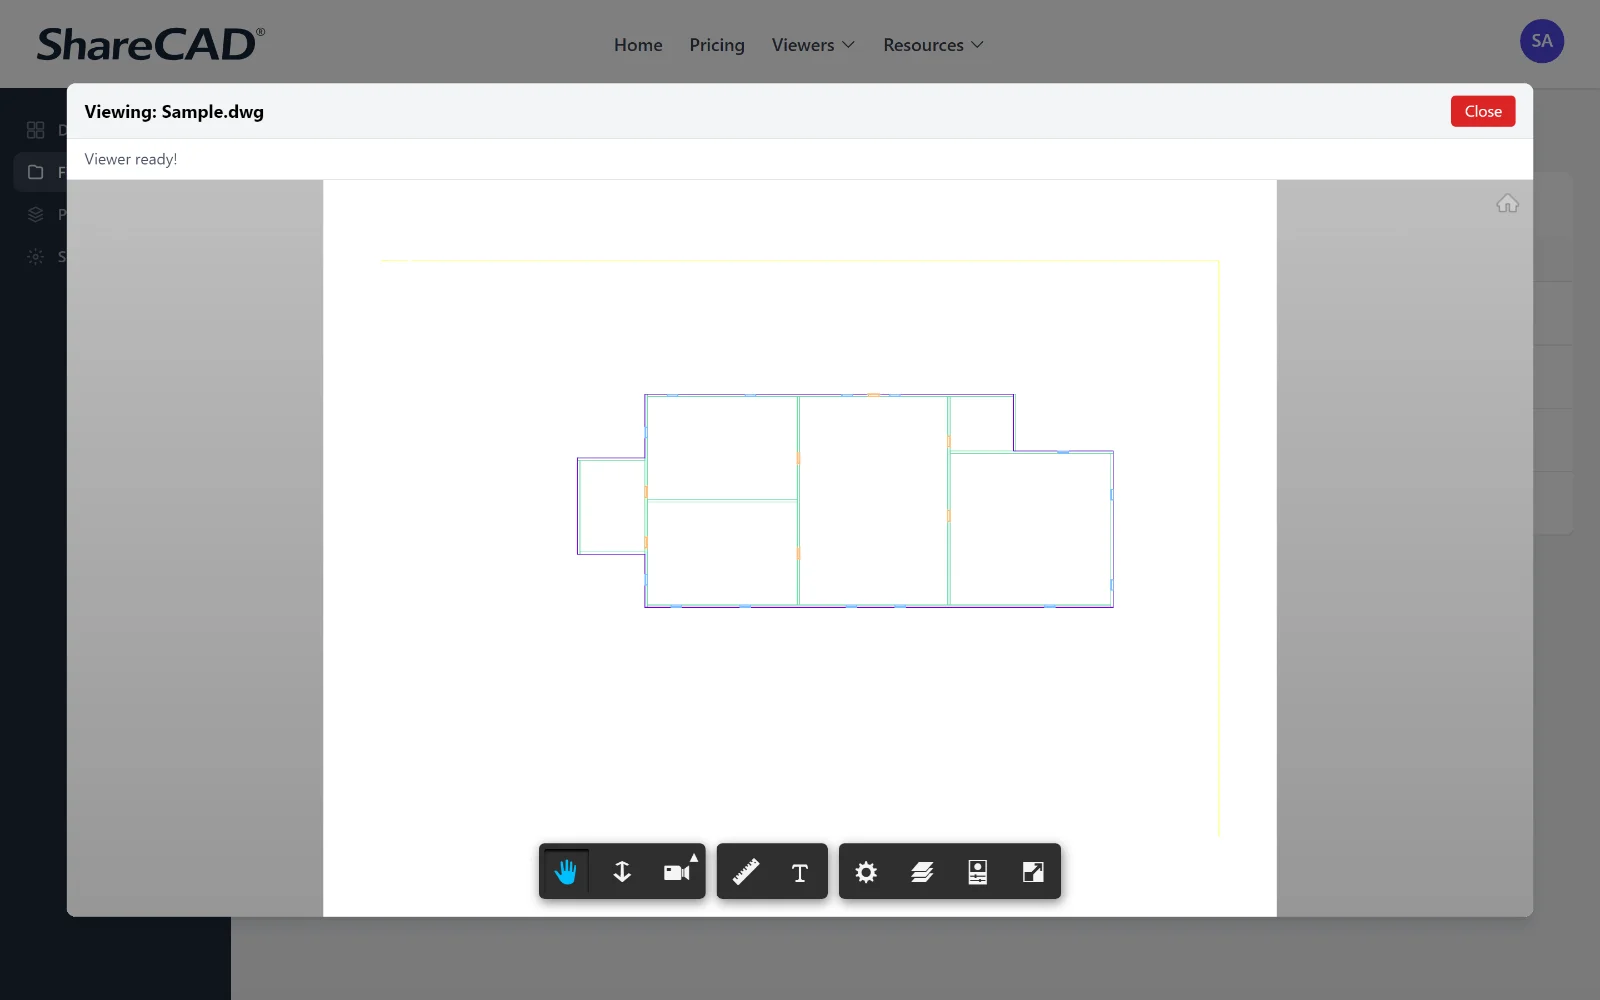This screenshot has width=1600, height=1000.
Task: Toggle full screen mode
Action: click(x=1033, y=872)
